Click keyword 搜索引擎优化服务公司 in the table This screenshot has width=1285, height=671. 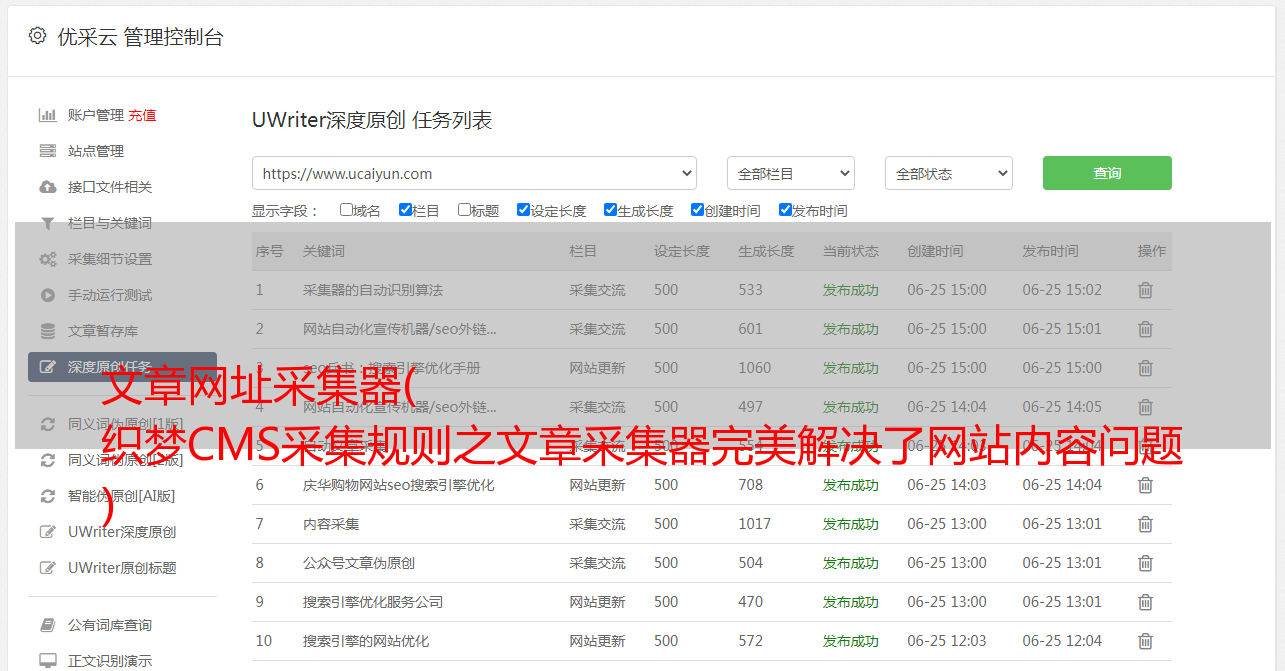(x=372, y=602)
